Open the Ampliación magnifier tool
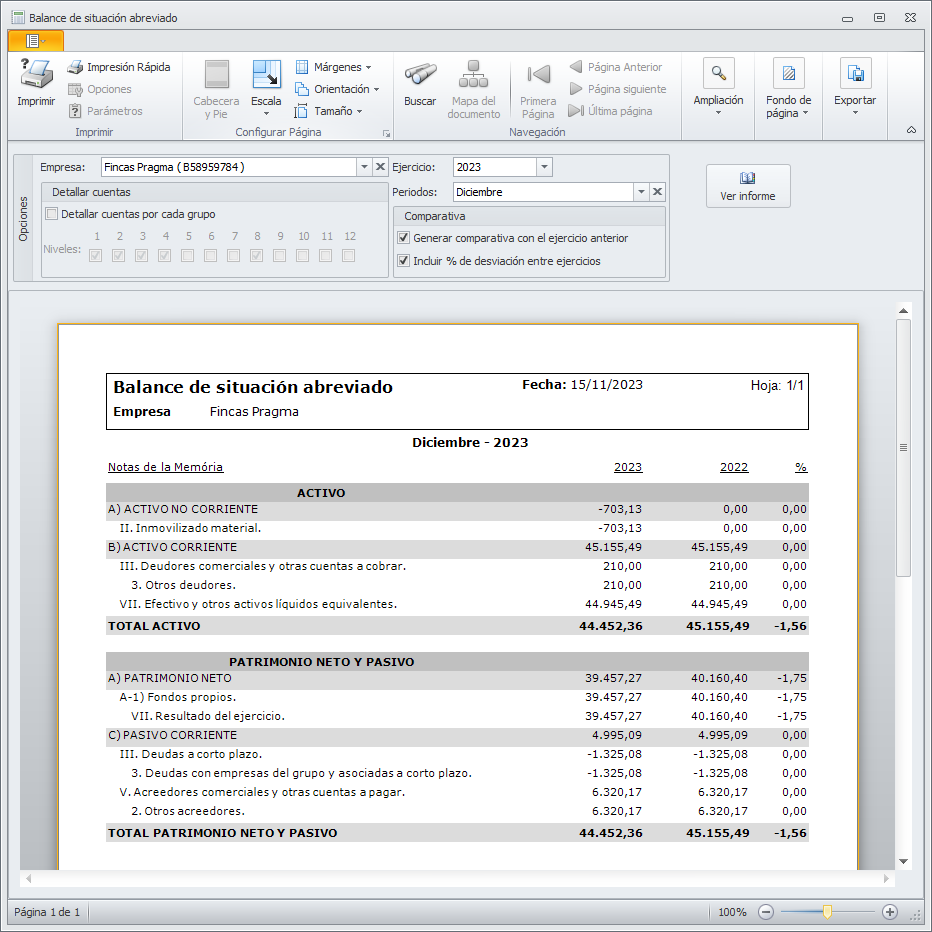This screenshot has height=932, width=932. click(x=718, y=75)
